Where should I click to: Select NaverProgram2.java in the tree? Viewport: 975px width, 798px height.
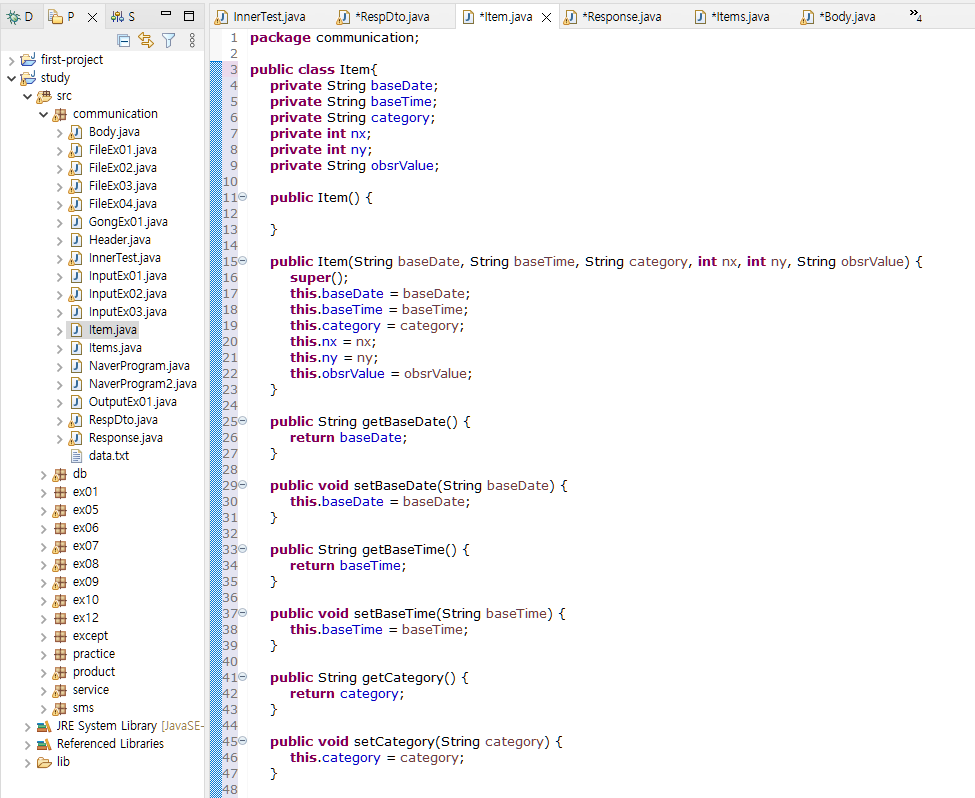pos(142,384)
